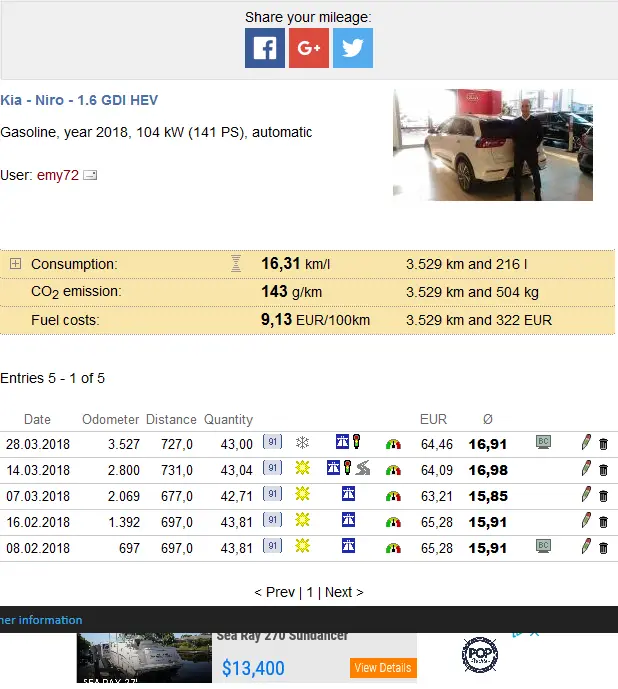
Task: Send message via envelope icon next to emy72
Action: coord(90,175)
